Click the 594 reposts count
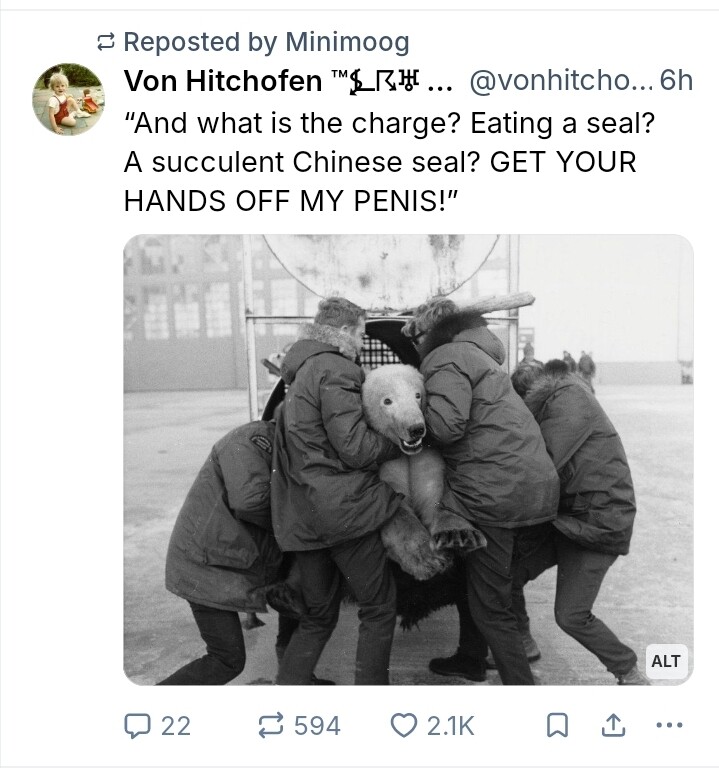The width and height of the screenshot is (719, 768). coord(317,725)
